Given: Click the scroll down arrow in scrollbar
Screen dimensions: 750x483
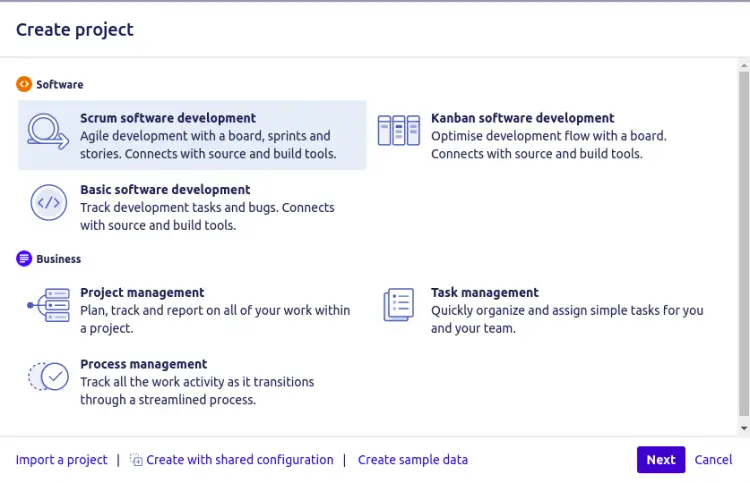Looking at the screenshot, I should pos(742,428).
